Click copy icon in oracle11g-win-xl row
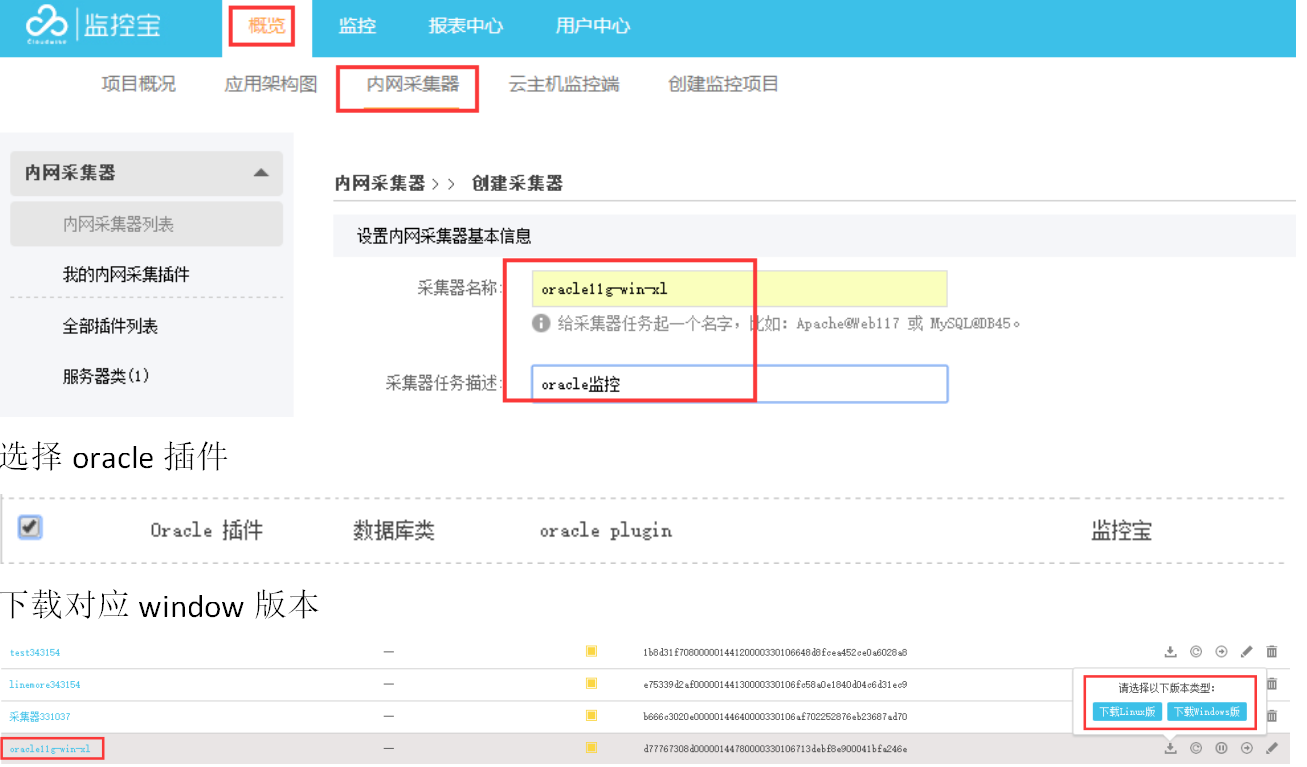The height and width of the screenshot is (767, 1307). click(x=1196, y=748)
